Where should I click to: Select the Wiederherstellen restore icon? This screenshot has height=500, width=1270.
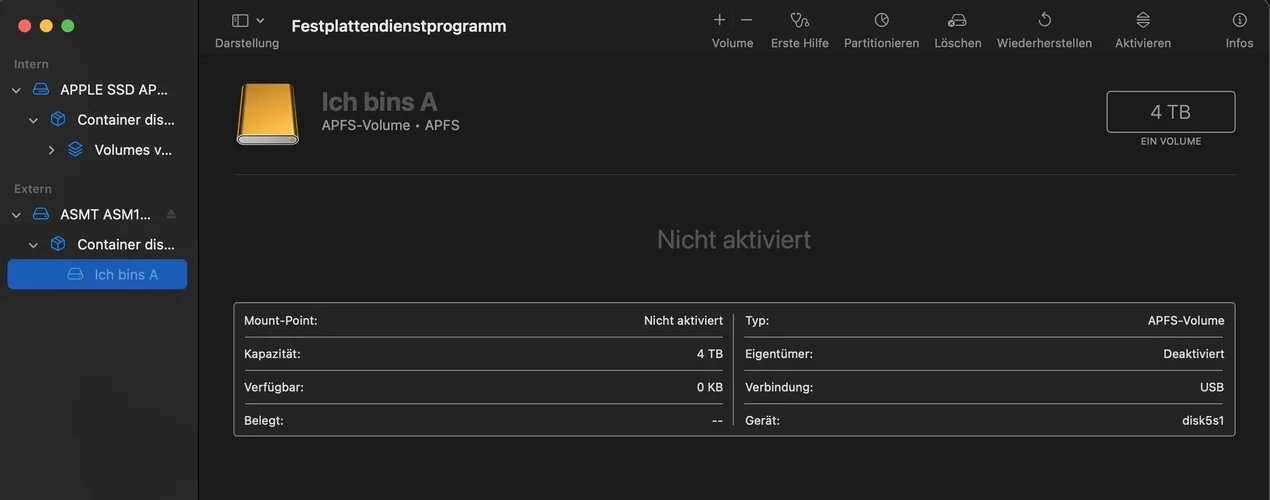pos(1044,20)
